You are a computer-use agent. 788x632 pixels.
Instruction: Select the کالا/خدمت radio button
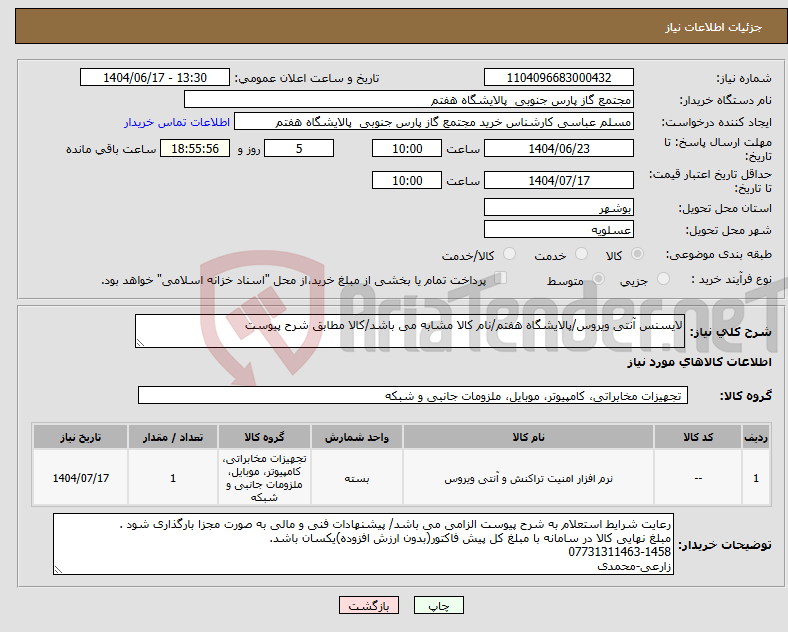pyautogui.click(x=510, y=254)
